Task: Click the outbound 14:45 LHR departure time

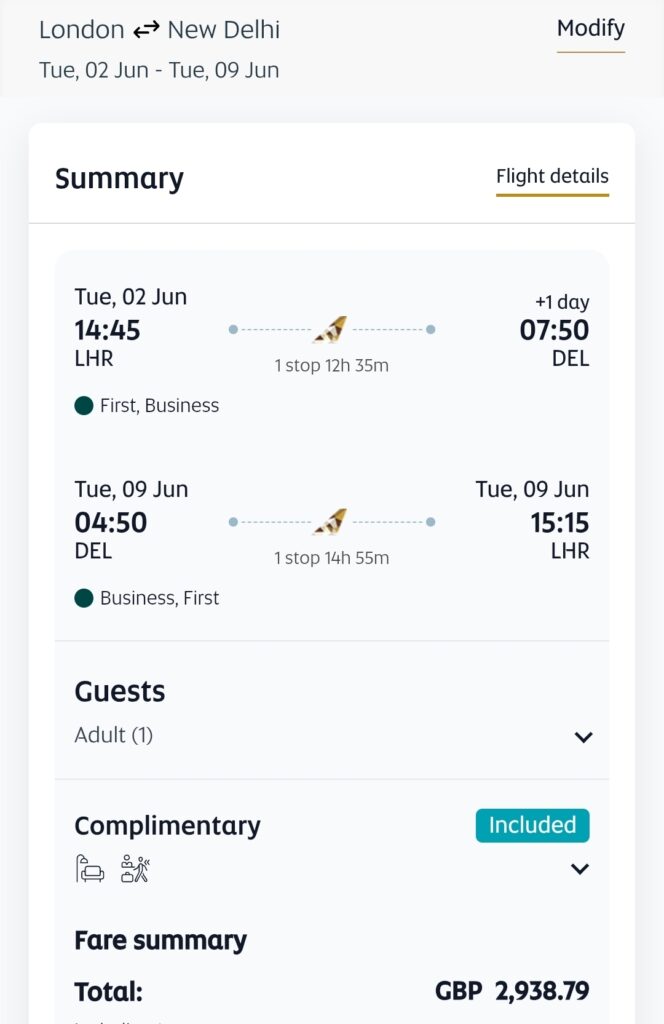Action: [x=107, y=330]
